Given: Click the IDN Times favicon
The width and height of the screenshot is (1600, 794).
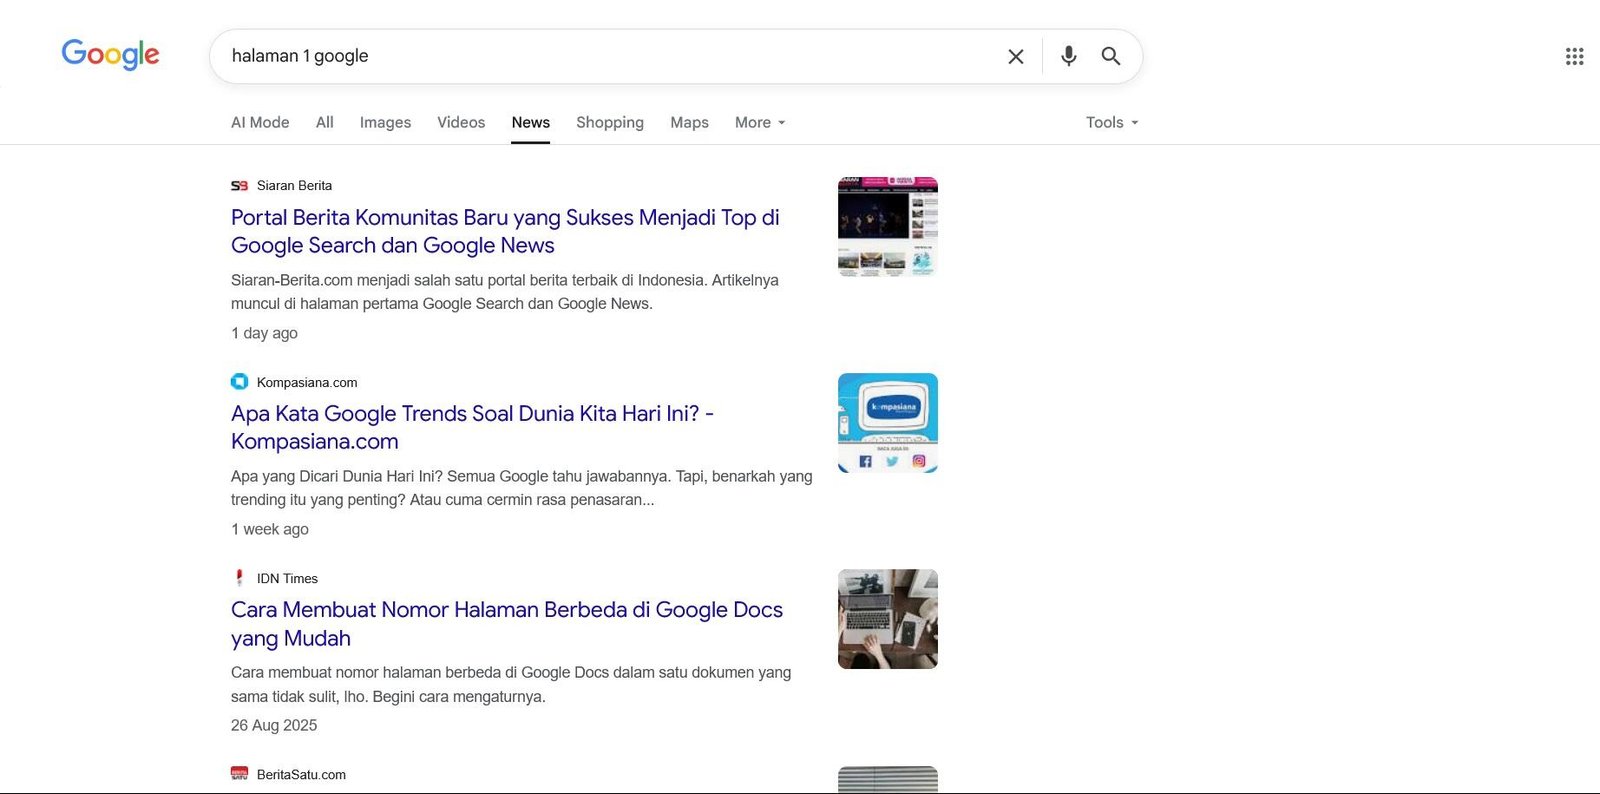Looking at the screenshot, I should click(x=239, y=578).
